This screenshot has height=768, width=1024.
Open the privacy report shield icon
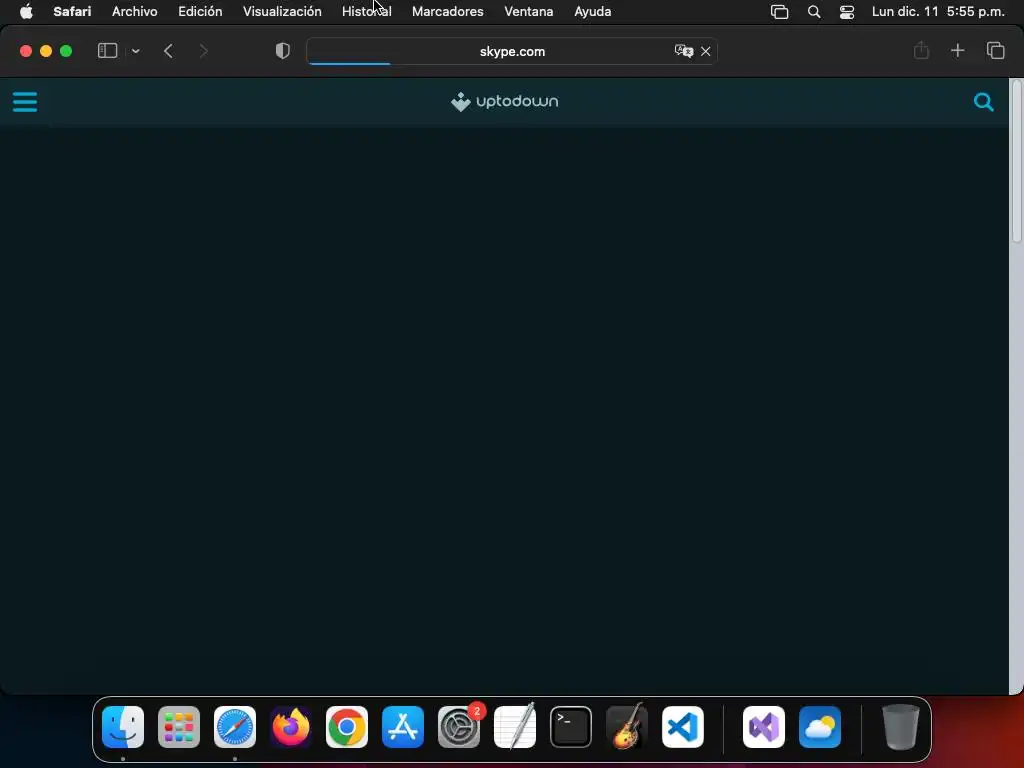283,51
